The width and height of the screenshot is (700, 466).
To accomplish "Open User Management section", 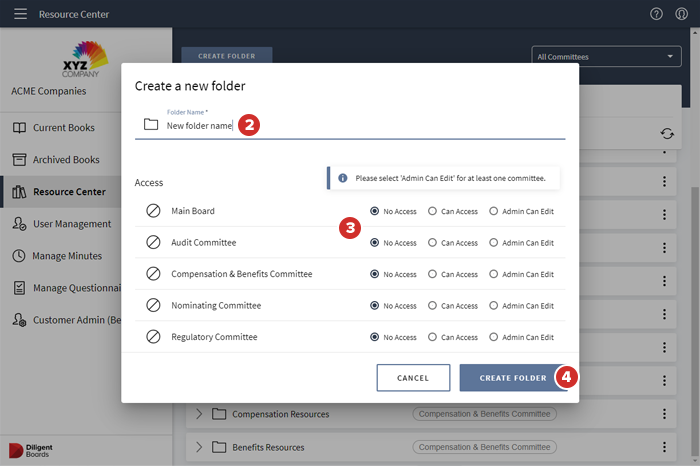I will pyautogui.click(x=71, y=224).
